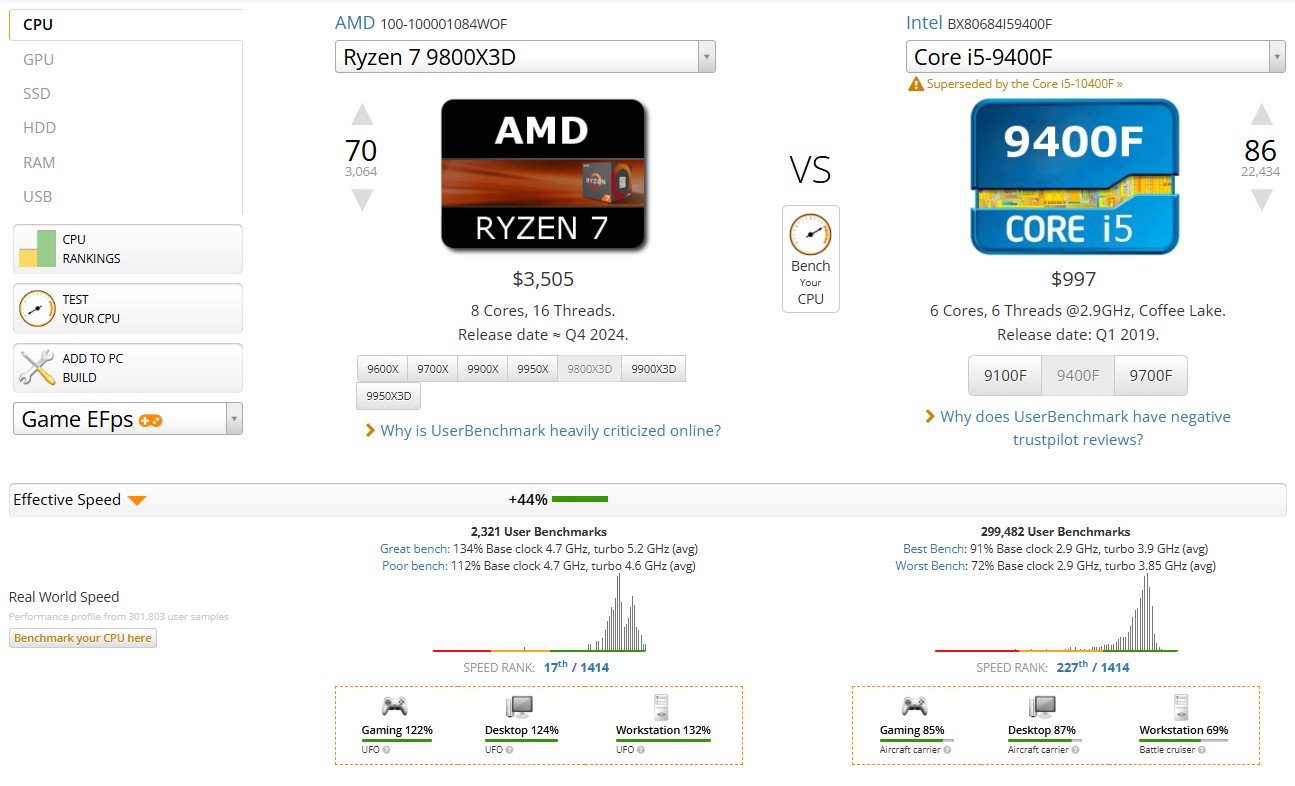
Task: Click the AMD Ryzen 7 product image
Action: (x=543, y=174)
